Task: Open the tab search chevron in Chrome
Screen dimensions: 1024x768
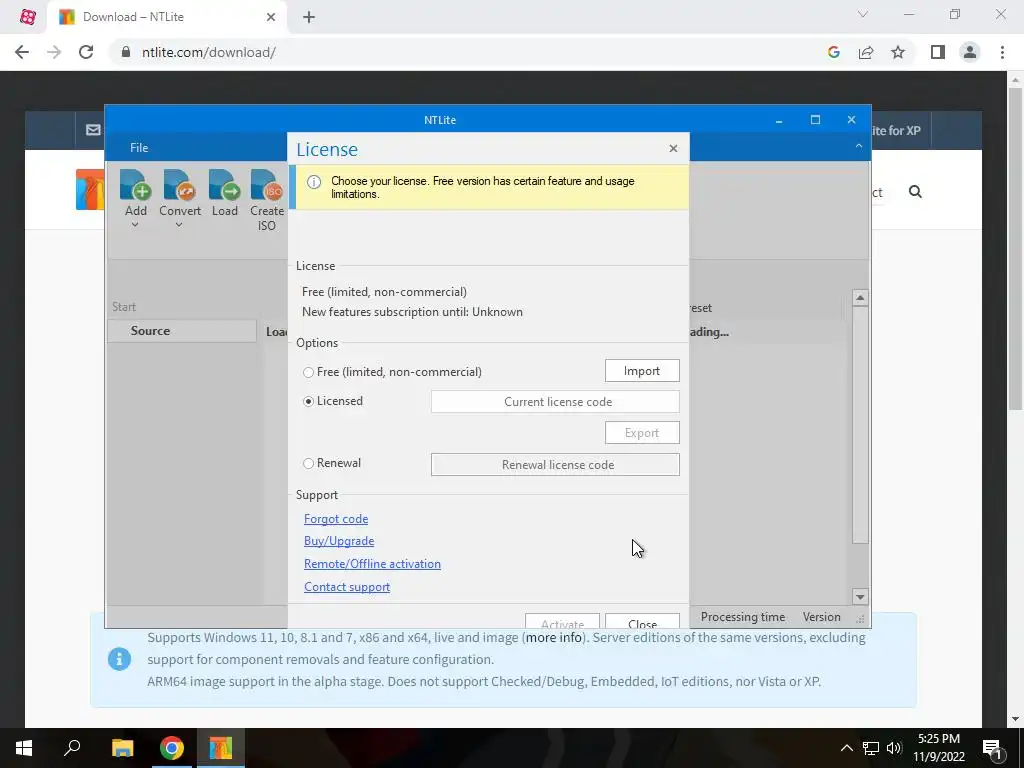Action: coord(863,14)
